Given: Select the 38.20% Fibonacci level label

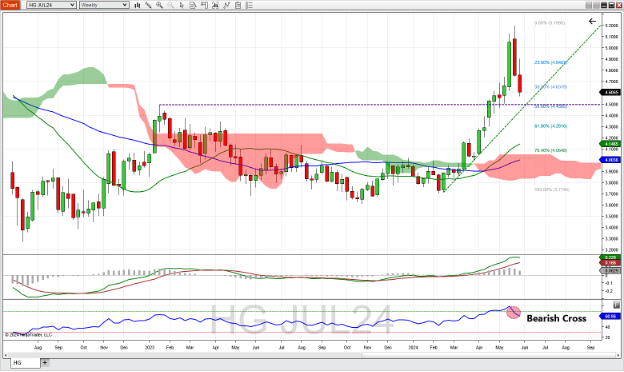Looking at the screenshot, I should [x=550, y=87].
